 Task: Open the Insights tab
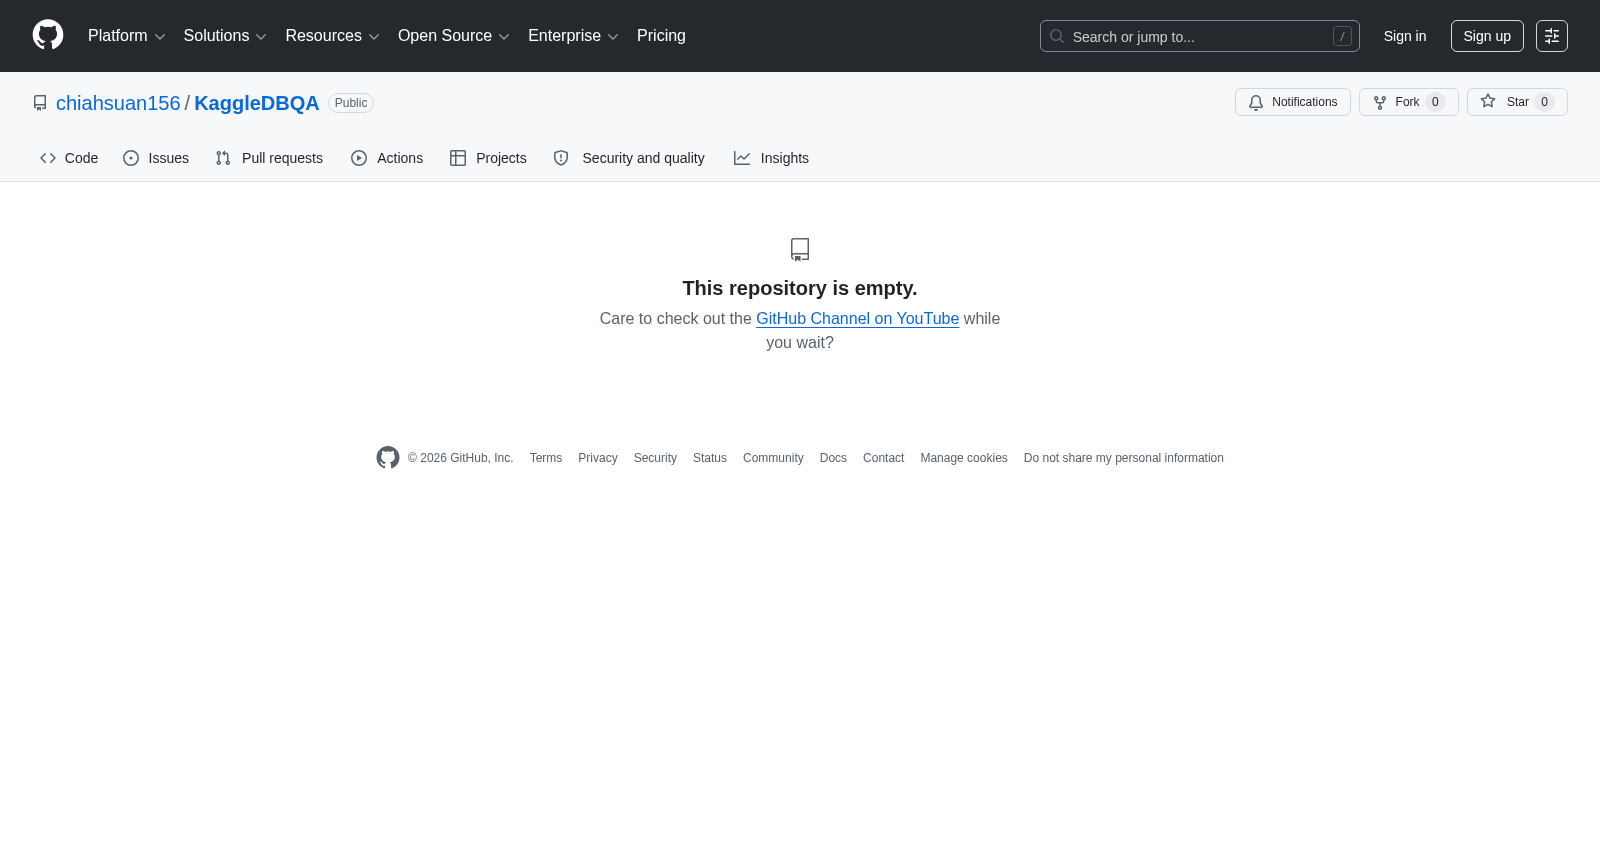click(x=771, y=158)
